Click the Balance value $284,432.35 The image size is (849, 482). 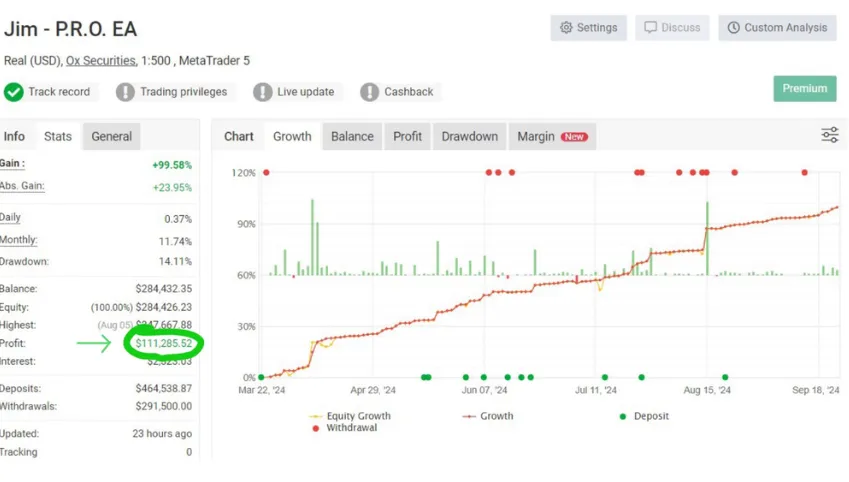coord(164,289)
